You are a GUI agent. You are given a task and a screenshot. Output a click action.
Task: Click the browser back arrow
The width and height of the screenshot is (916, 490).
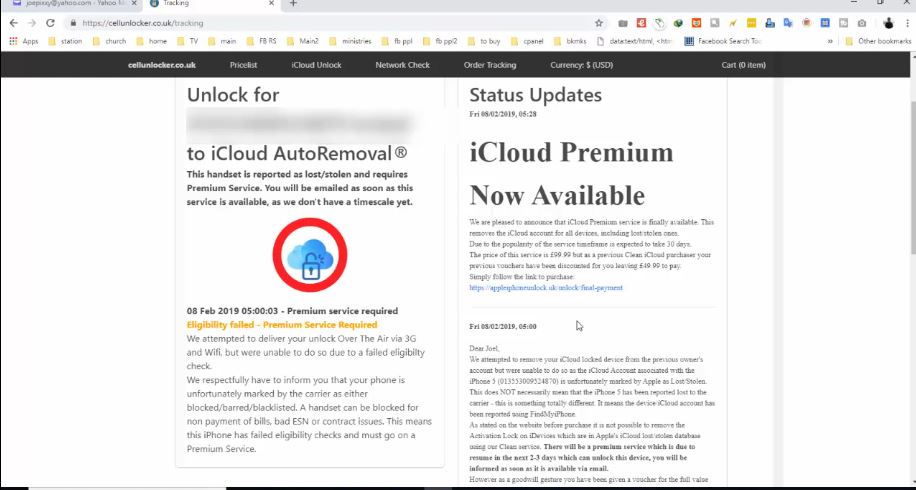coord(13,23)
